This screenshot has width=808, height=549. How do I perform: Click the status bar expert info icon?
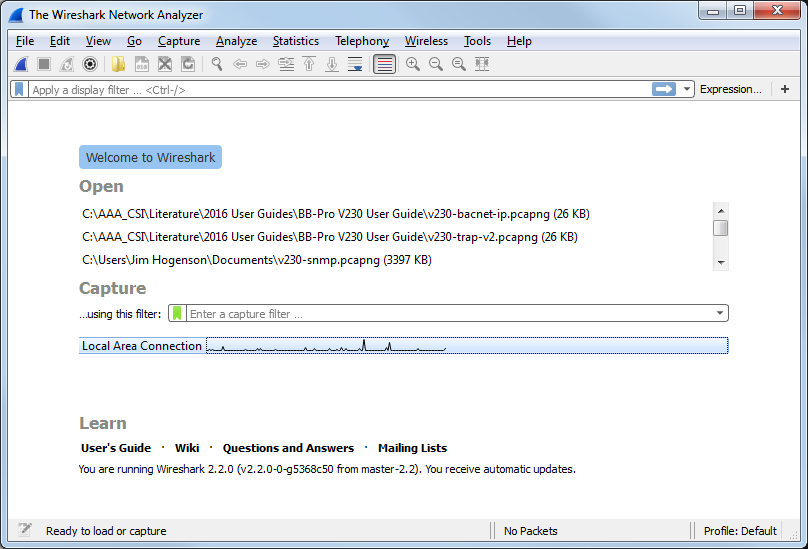point(25,529)
